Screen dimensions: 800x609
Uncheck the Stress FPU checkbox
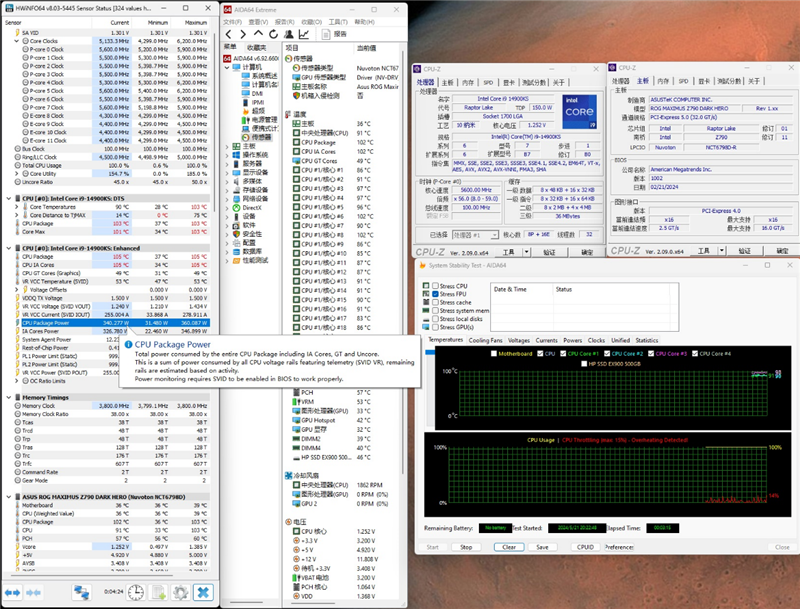tap(434, 295)
